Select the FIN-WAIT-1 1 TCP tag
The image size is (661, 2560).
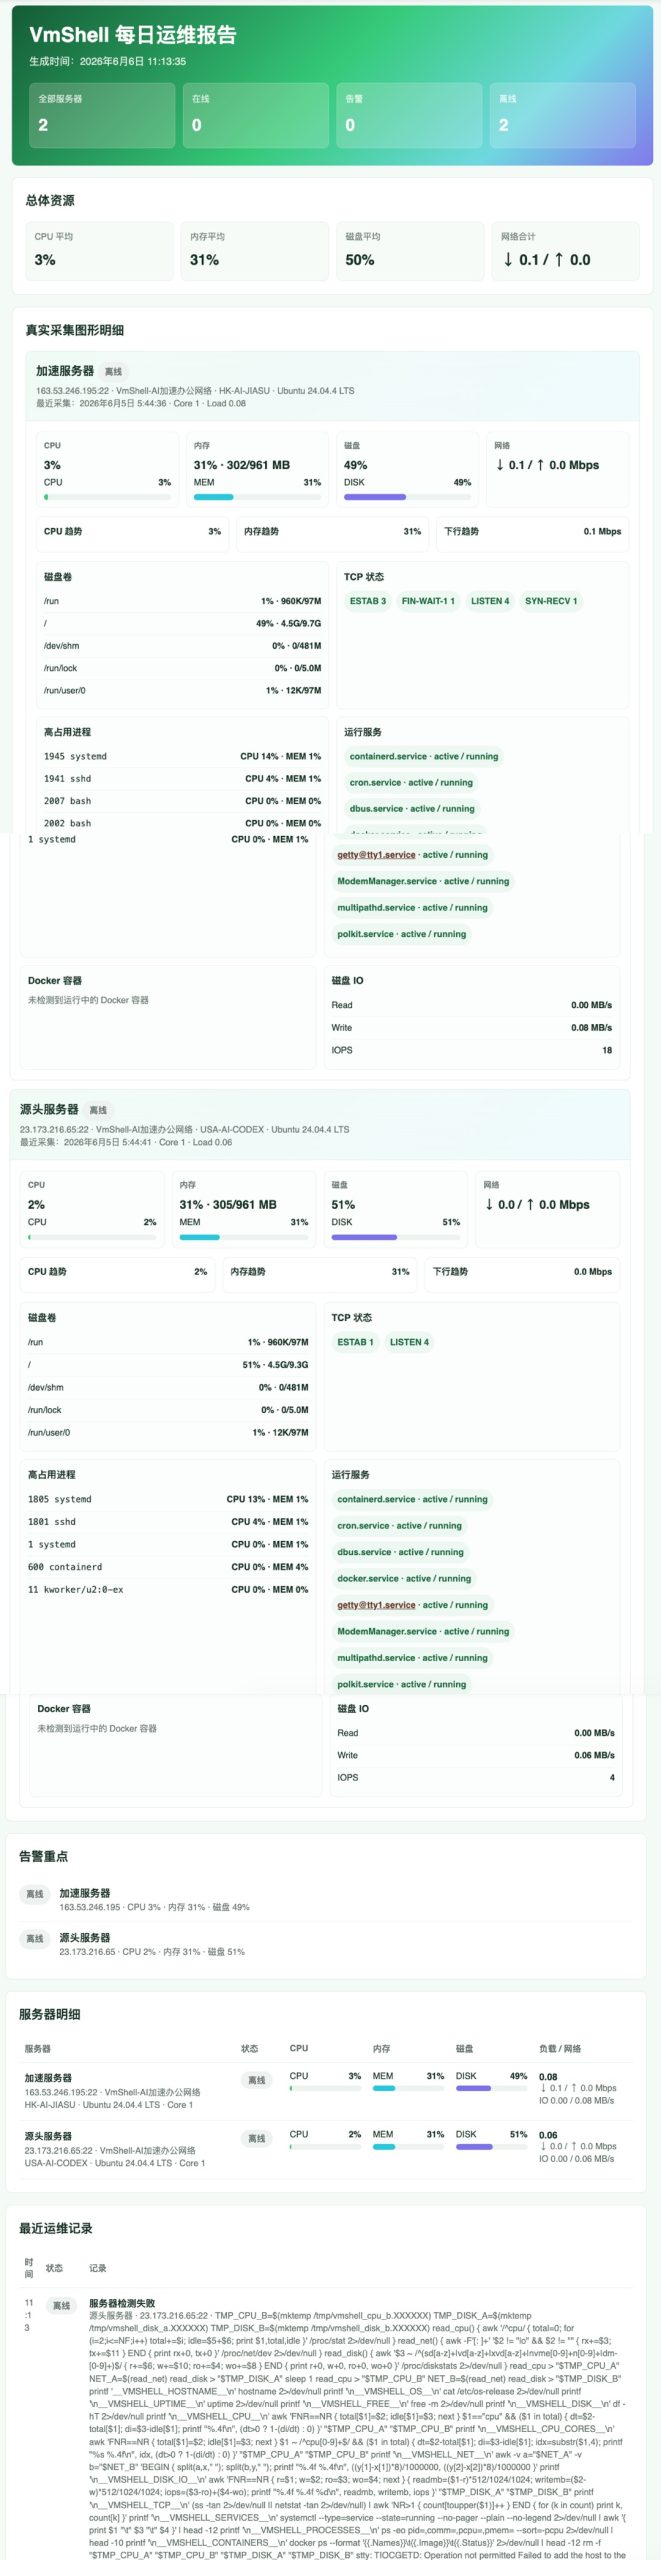point(428,601)
